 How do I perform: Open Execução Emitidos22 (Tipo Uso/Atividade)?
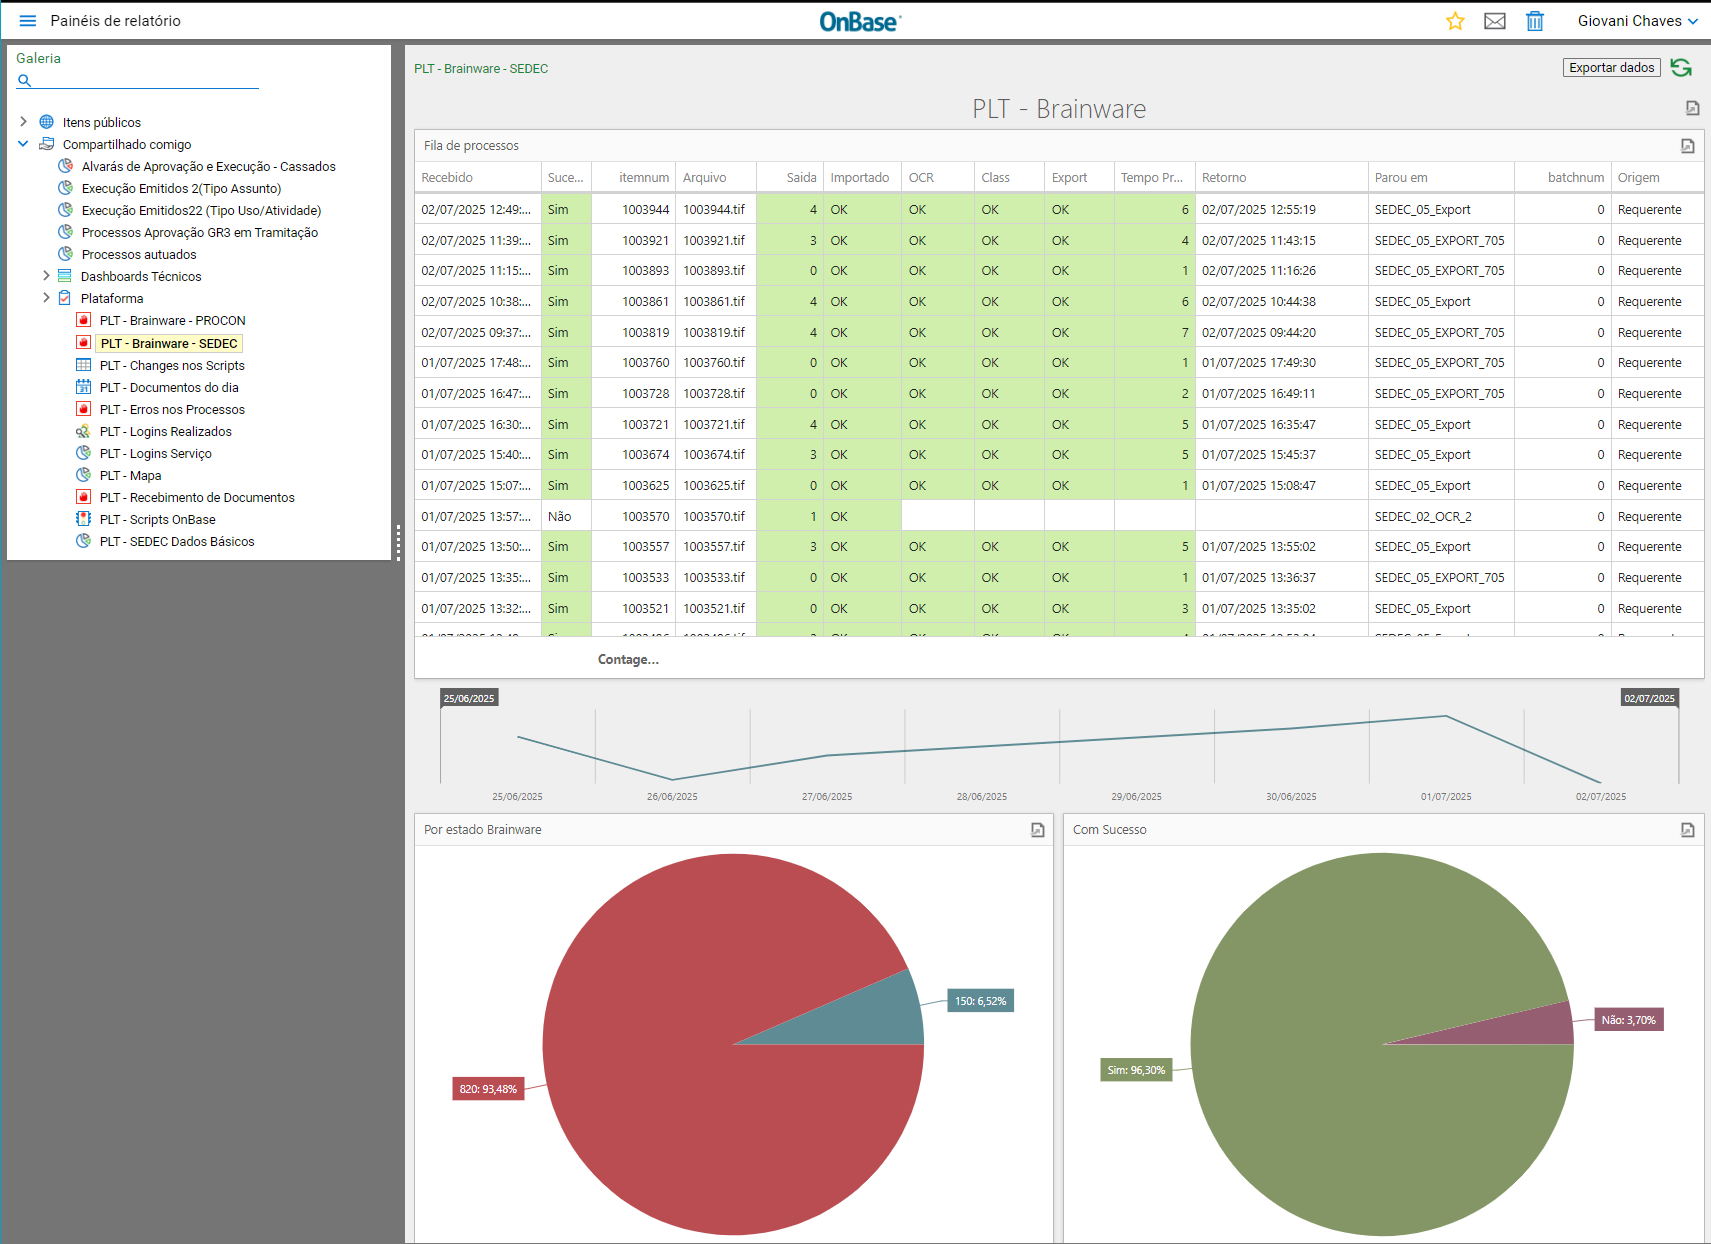point(201,211)
